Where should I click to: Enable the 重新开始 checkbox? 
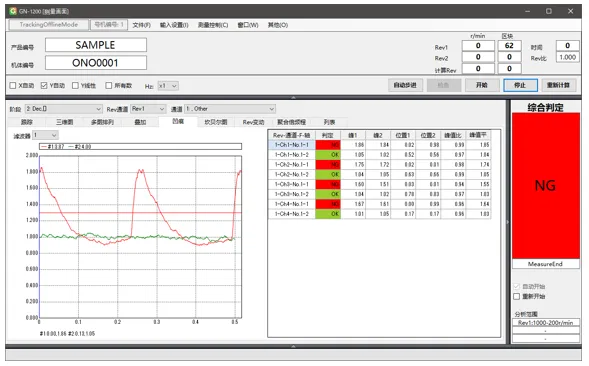pos(517,296)
